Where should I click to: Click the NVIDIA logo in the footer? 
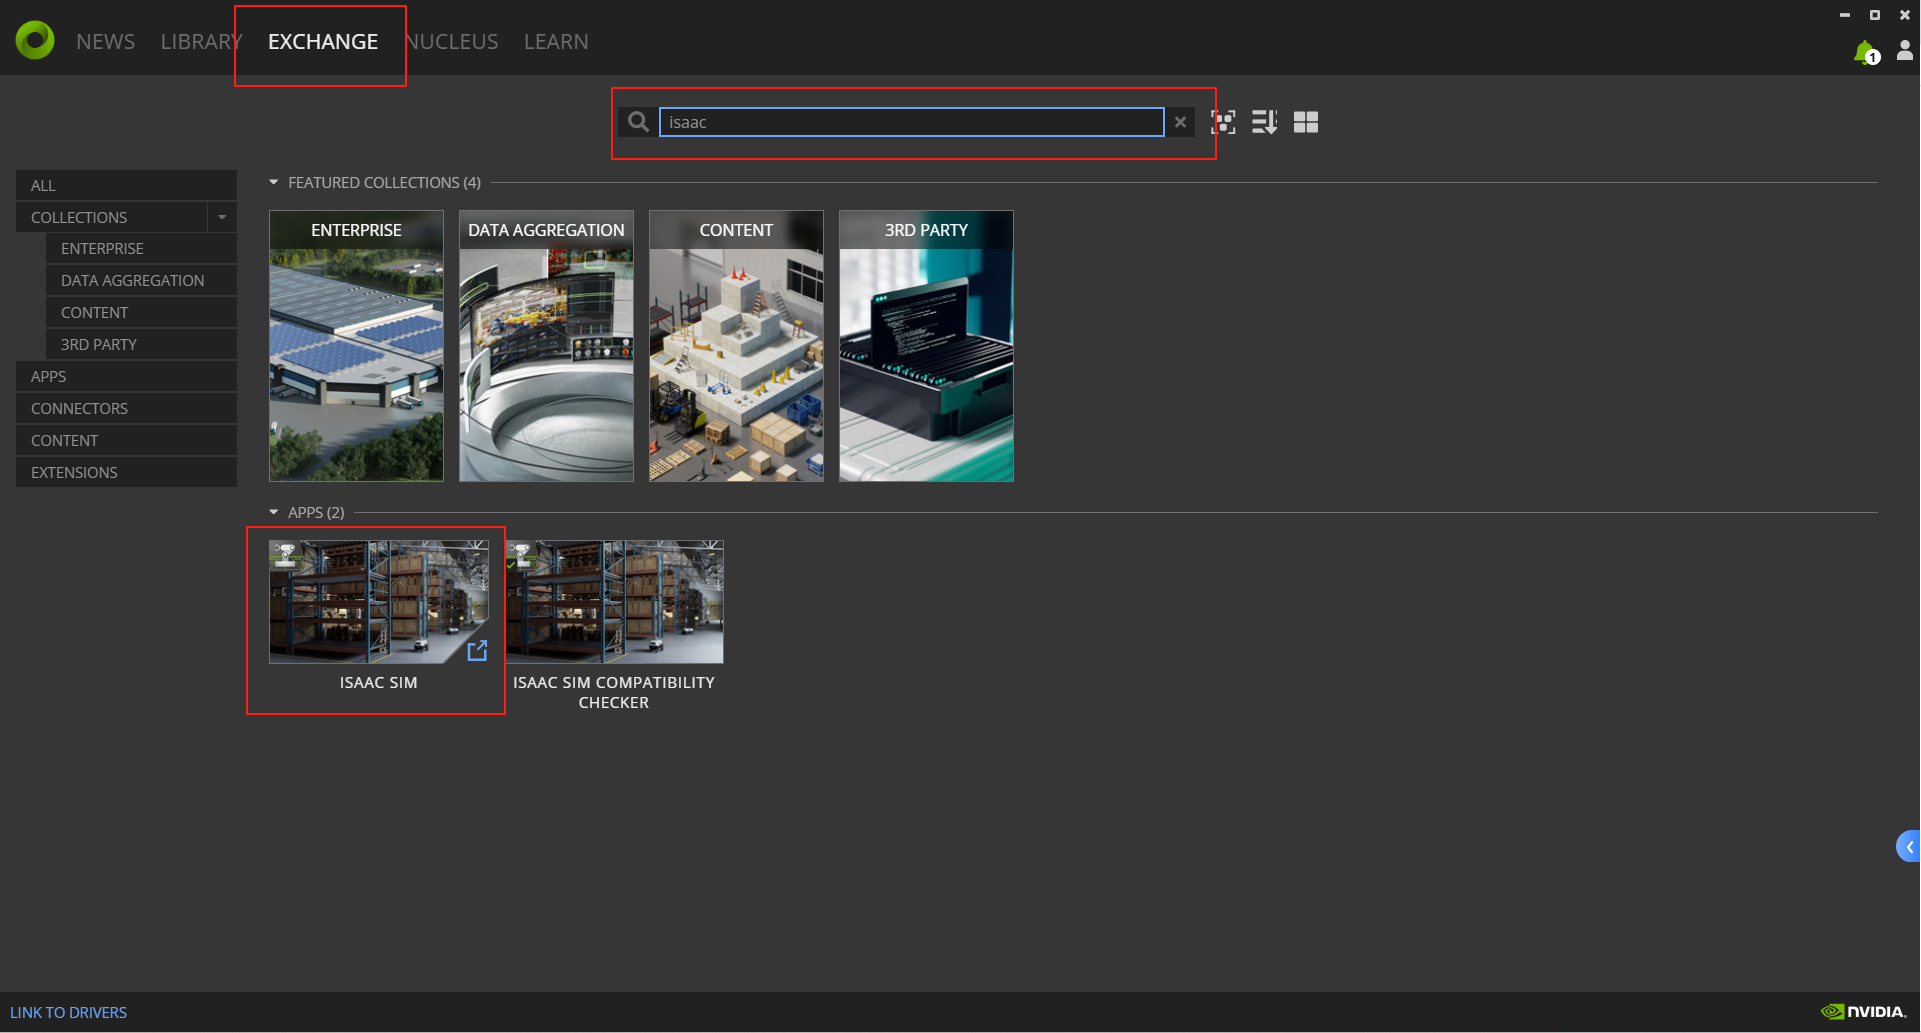coord(1862,1011)
